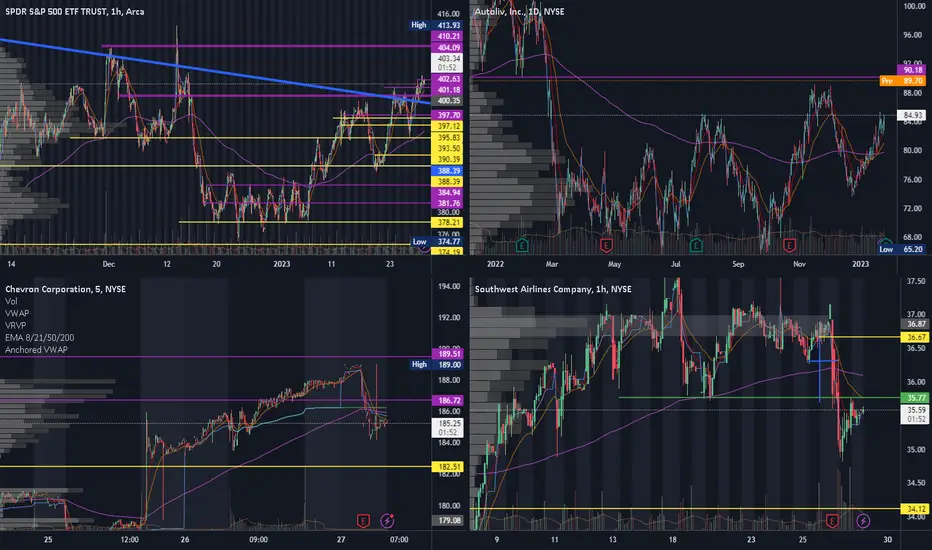The height and width of the screenshot is (550, 932).
Task: Click the 393.50 yellow price label
Action: point(448,148)
